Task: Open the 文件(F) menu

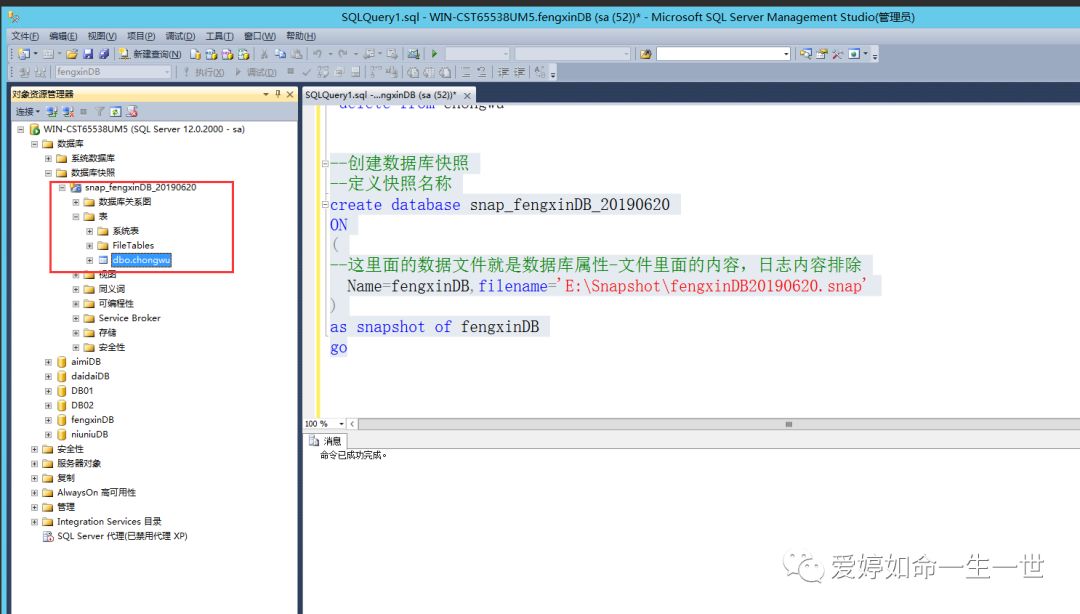Action: 25,36
